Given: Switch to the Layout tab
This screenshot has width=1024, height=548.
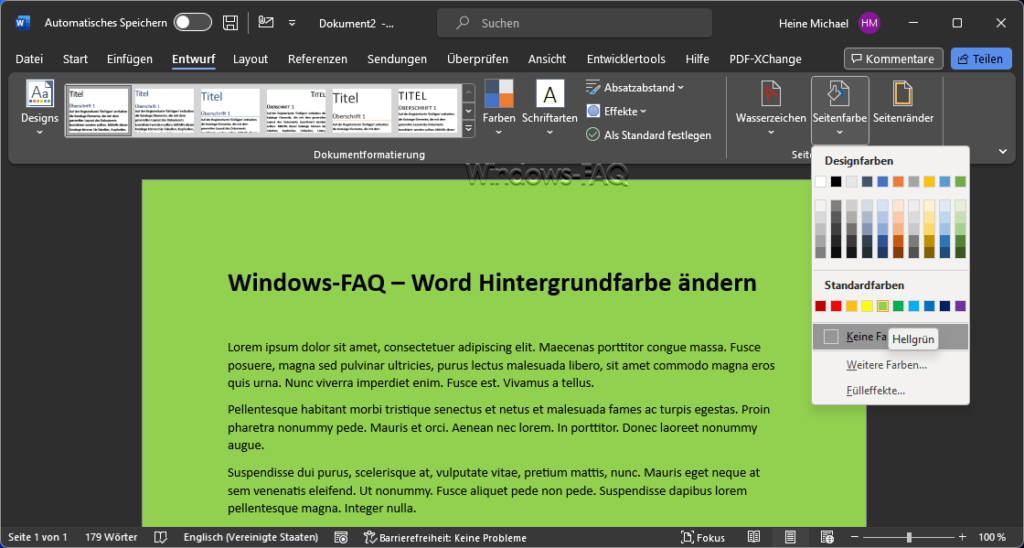Looking at the screenshot, I should (x=250, y=59).
